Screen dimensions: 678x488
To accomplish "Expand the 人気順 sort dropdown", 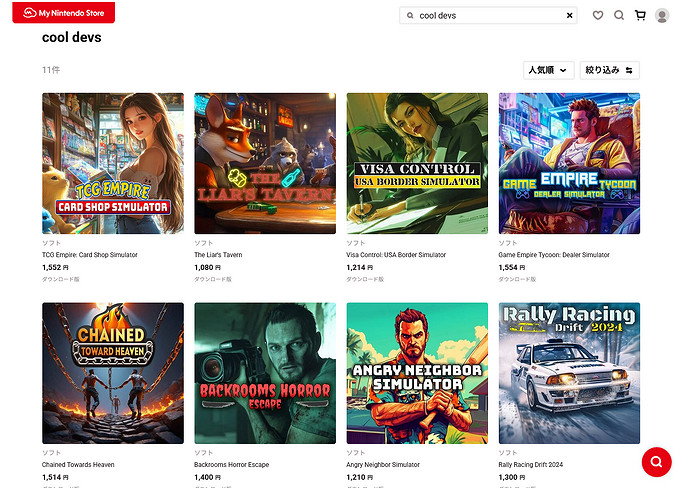I will tap(549, 70).
